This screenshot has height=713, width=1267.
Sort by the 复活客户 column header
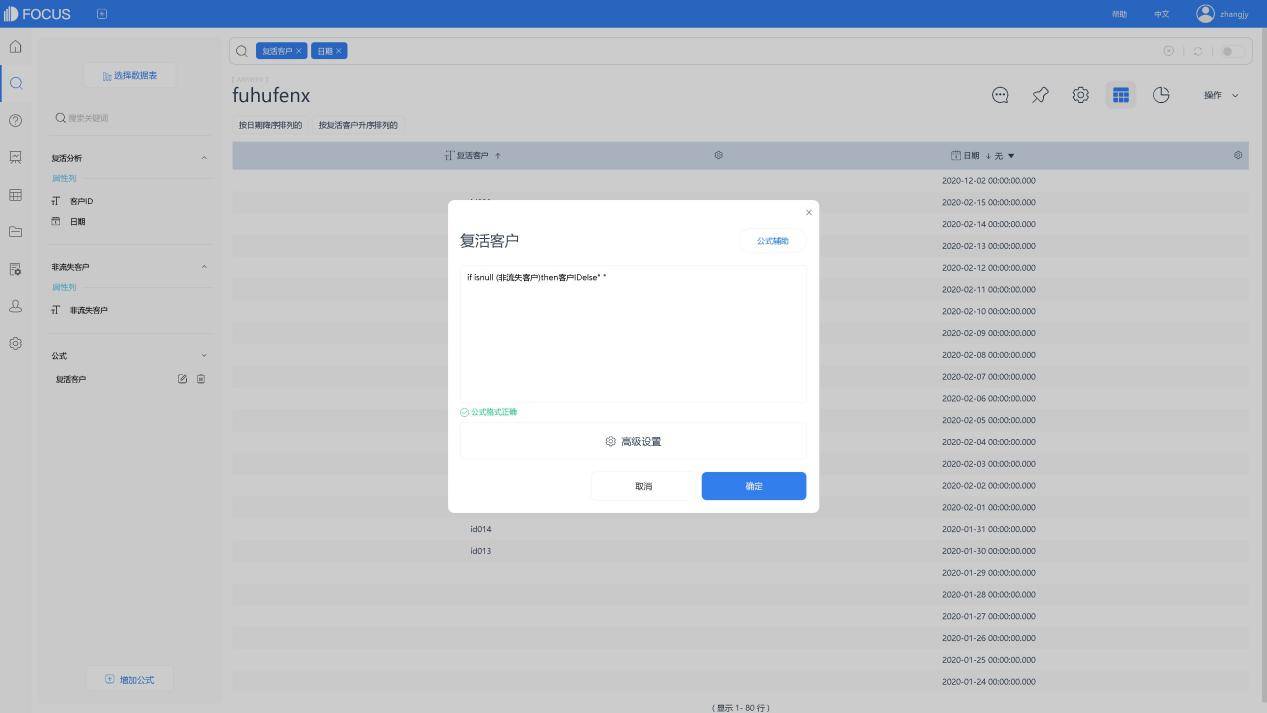473,155
